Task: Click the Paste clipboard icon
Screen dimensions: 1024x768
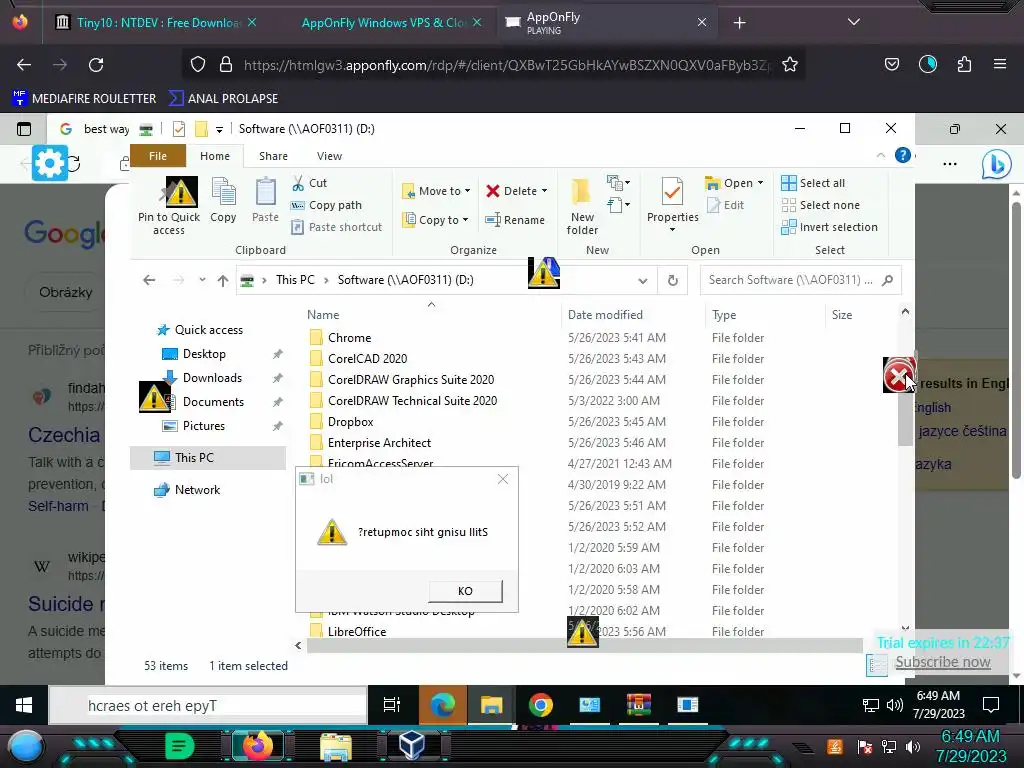Action: [x=265, y=200]
